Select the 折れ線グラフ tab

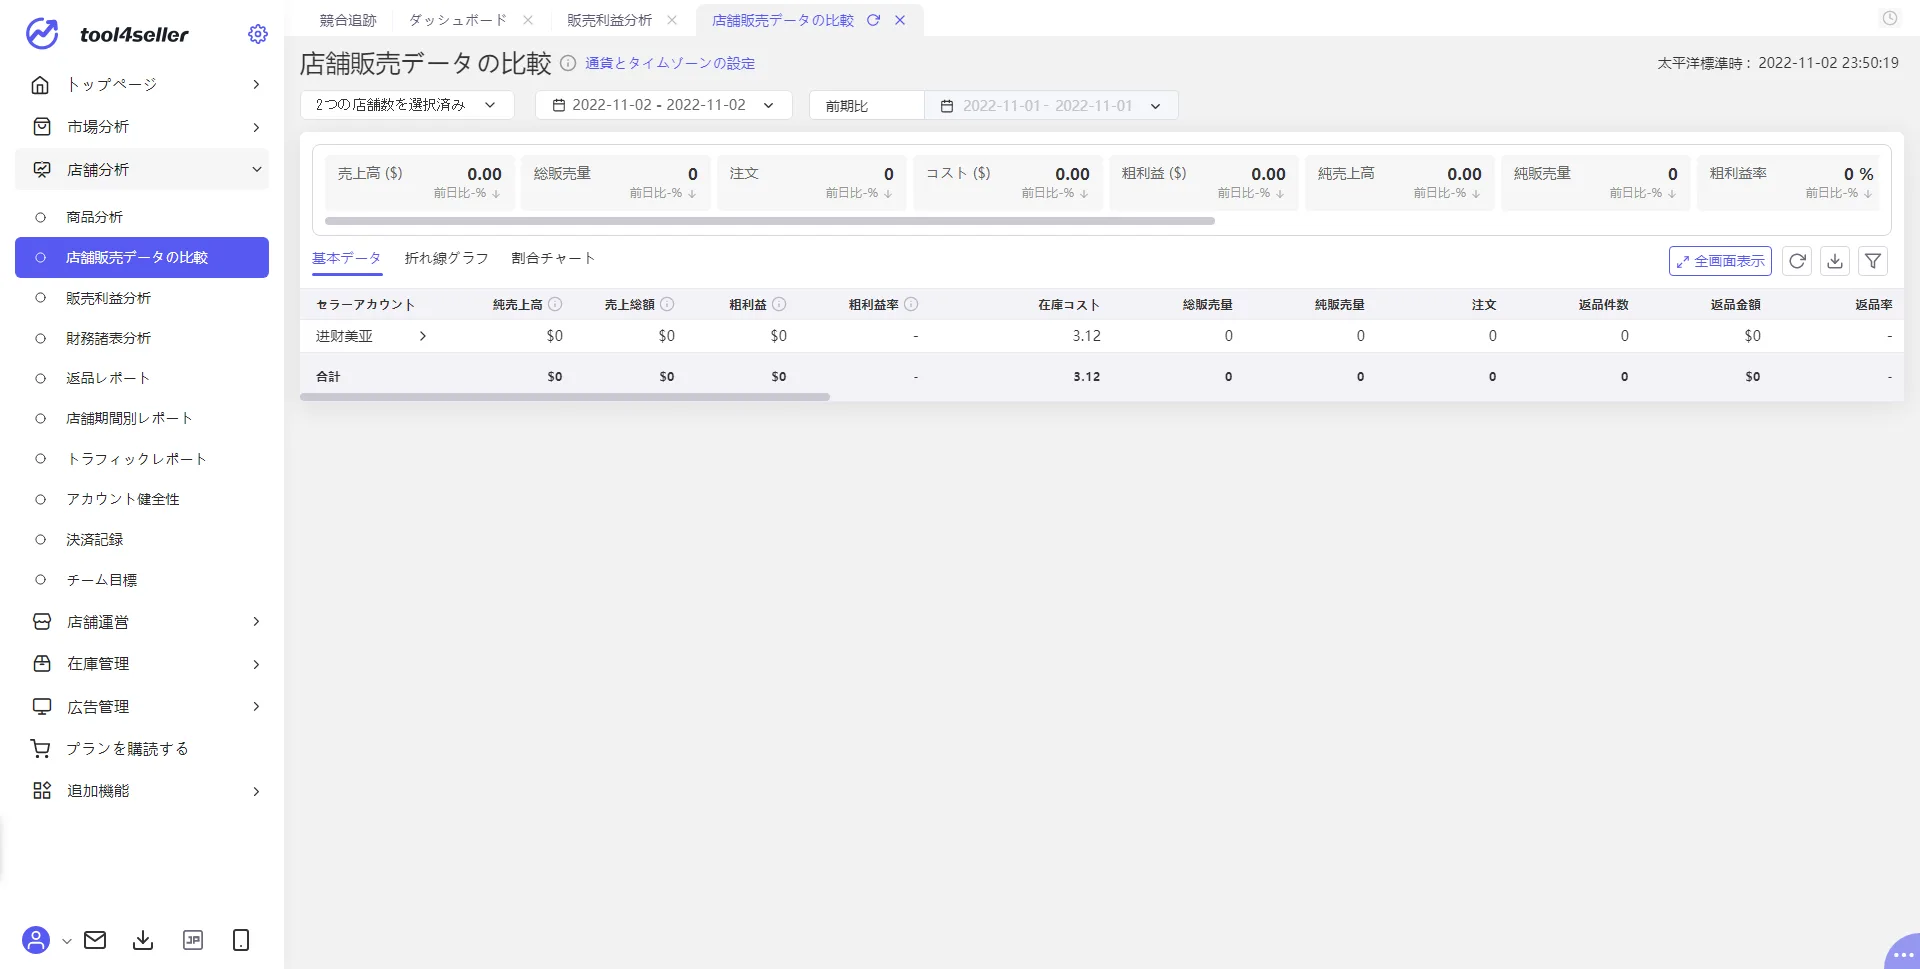[446, 258]
